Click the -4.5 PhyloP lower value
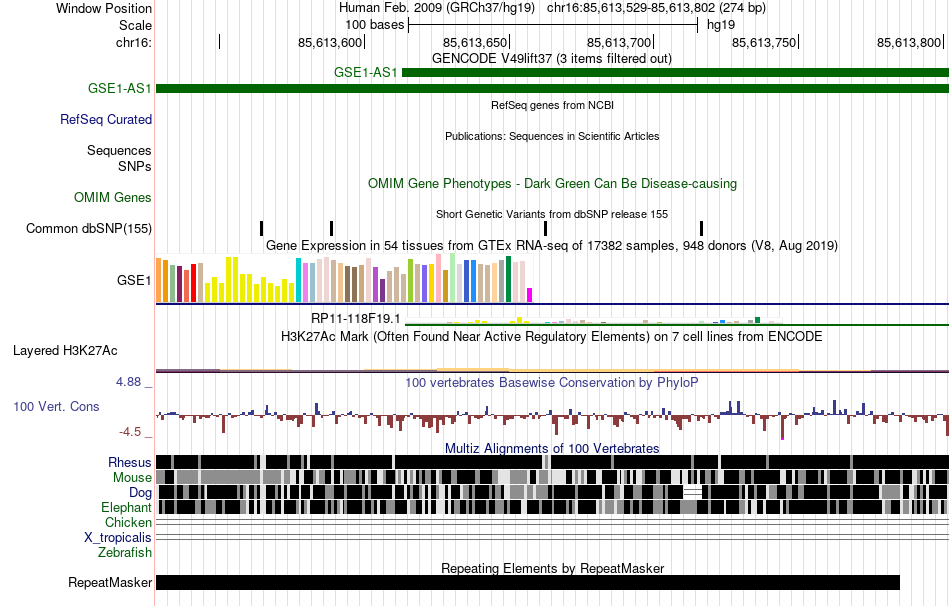 tap(130, 432)
